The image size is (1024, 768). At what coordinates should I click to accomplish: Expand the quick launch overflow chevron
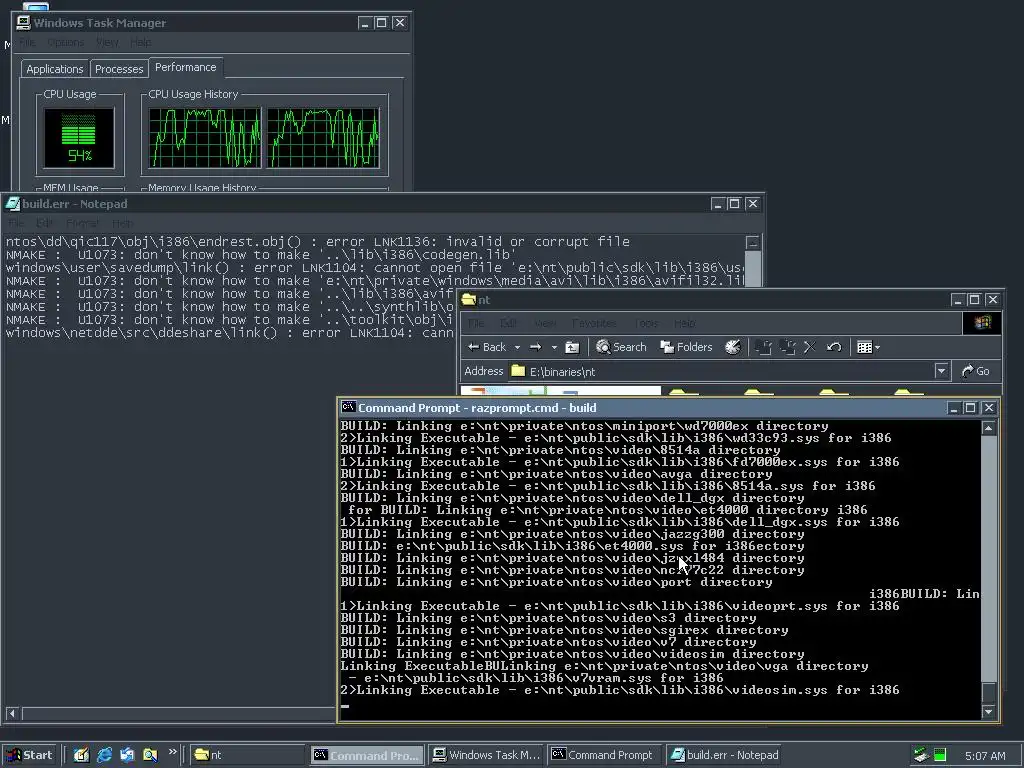click(172, 752)
